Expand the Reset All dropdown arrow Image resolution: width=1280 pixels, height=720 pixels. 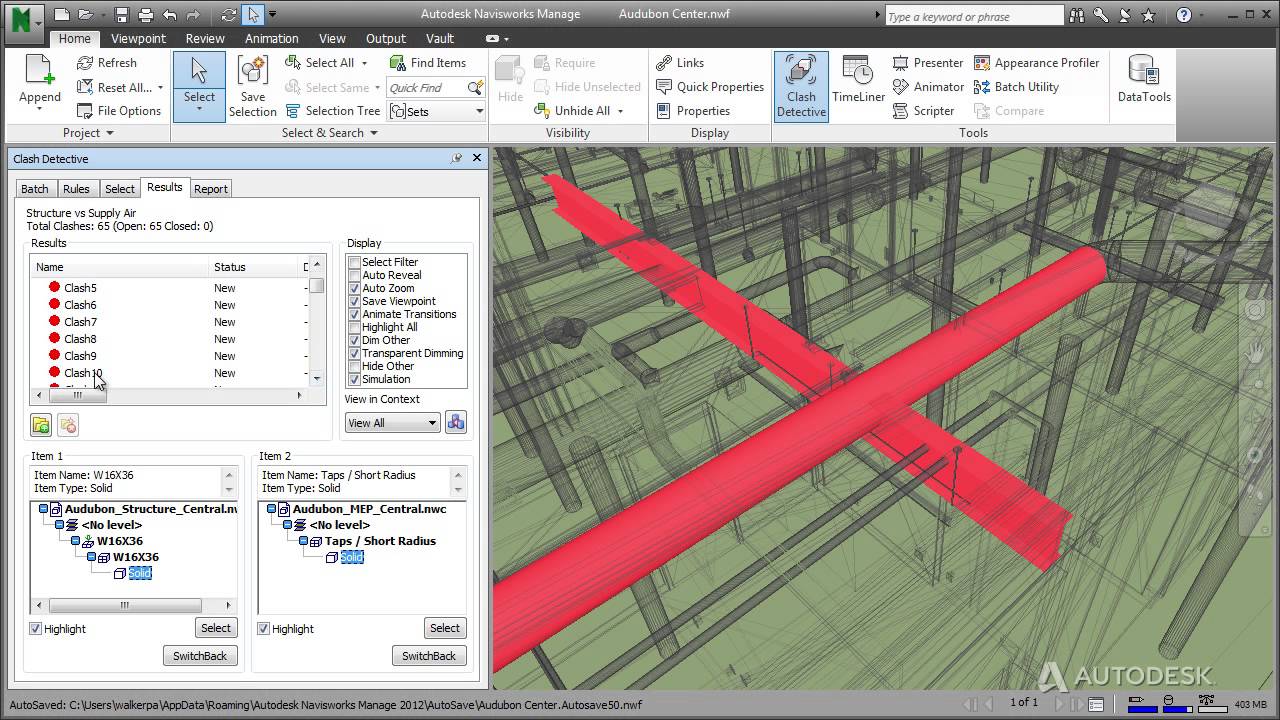tap(160, 88)
